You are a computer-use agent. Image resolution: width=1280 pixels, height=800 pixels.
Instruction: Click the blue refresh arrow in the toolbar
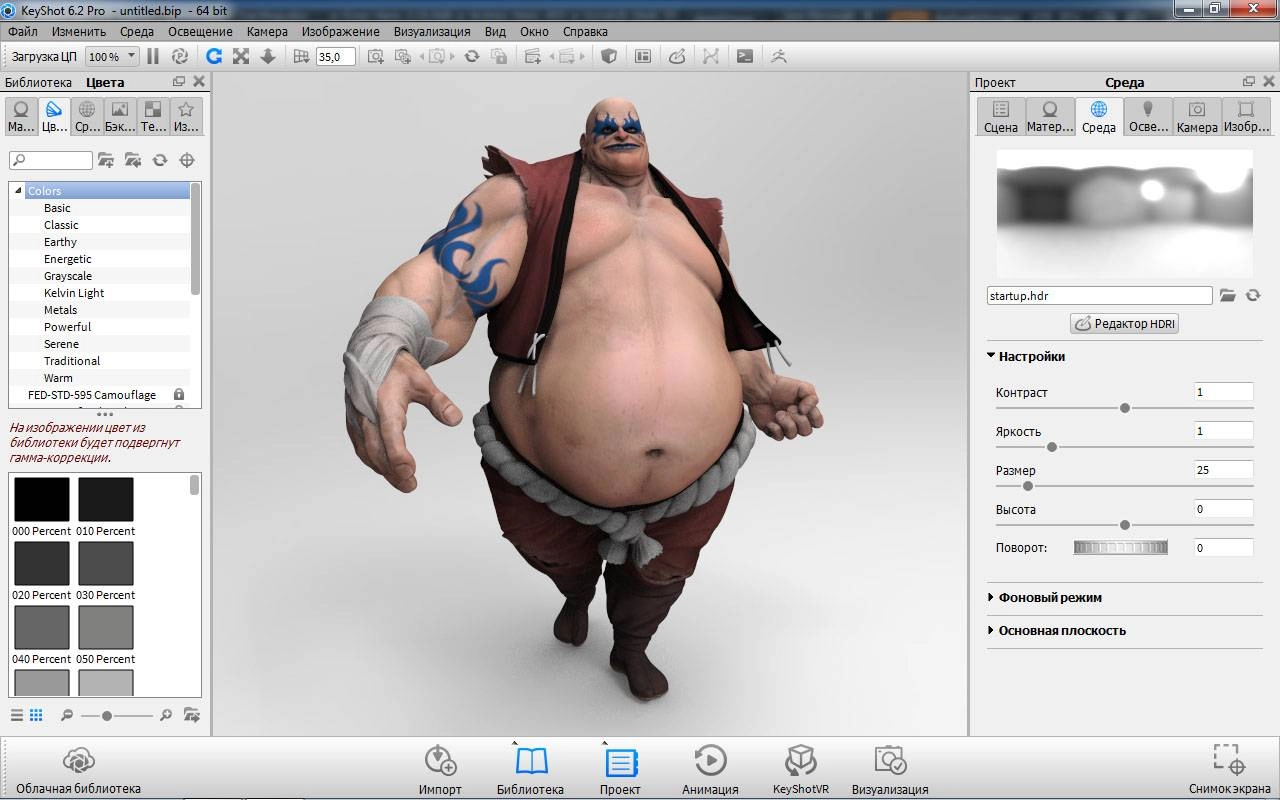click(x=213, y=57)
